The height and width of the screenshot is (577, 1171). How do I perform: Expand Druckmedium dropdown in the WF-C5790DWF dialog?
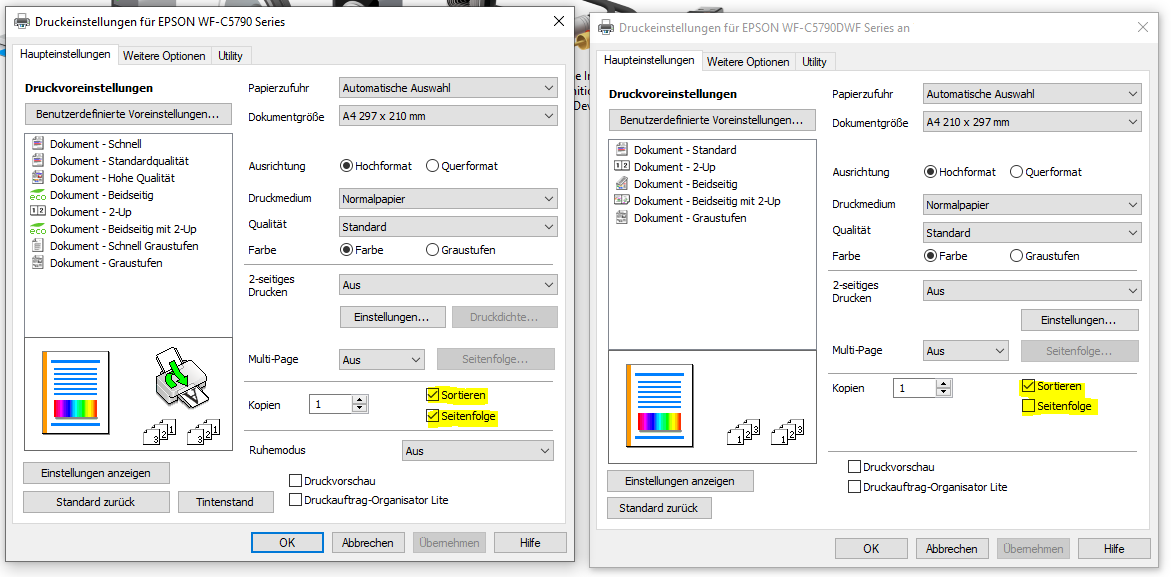coord(1031,205)
